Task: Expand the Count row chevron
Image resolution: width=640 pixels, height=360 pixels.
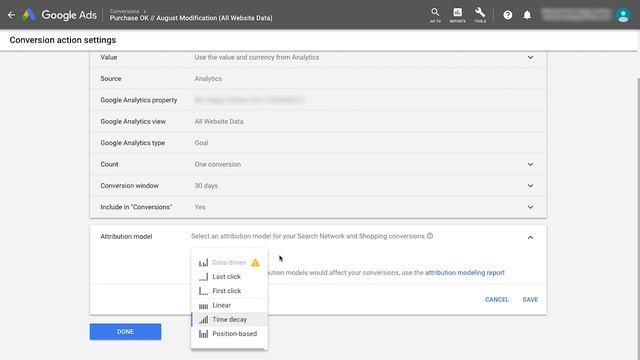Action: coord(530,164)
